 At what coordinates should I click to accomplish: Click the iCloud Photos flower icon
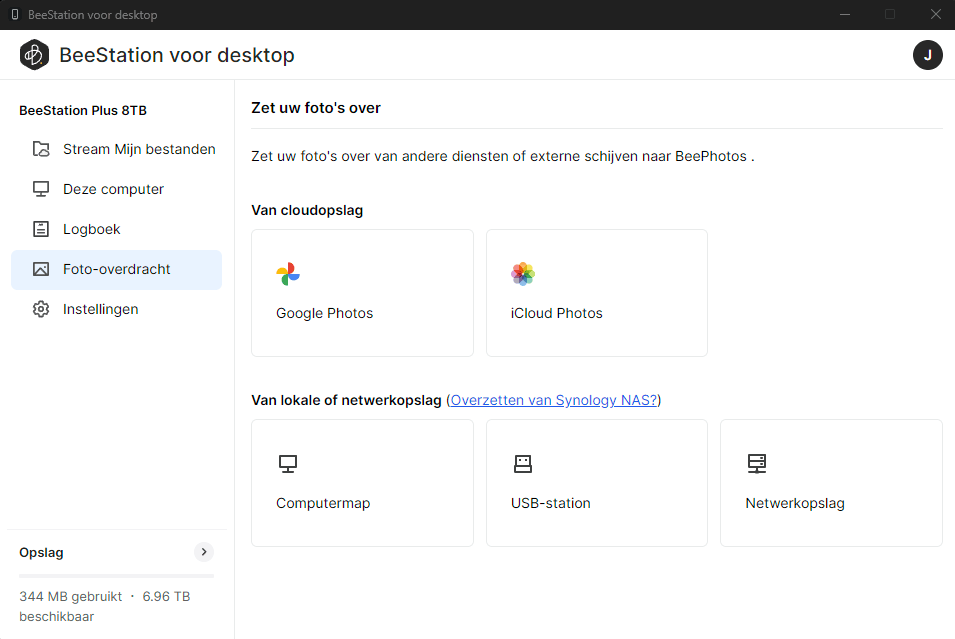(x=523, y=274)
